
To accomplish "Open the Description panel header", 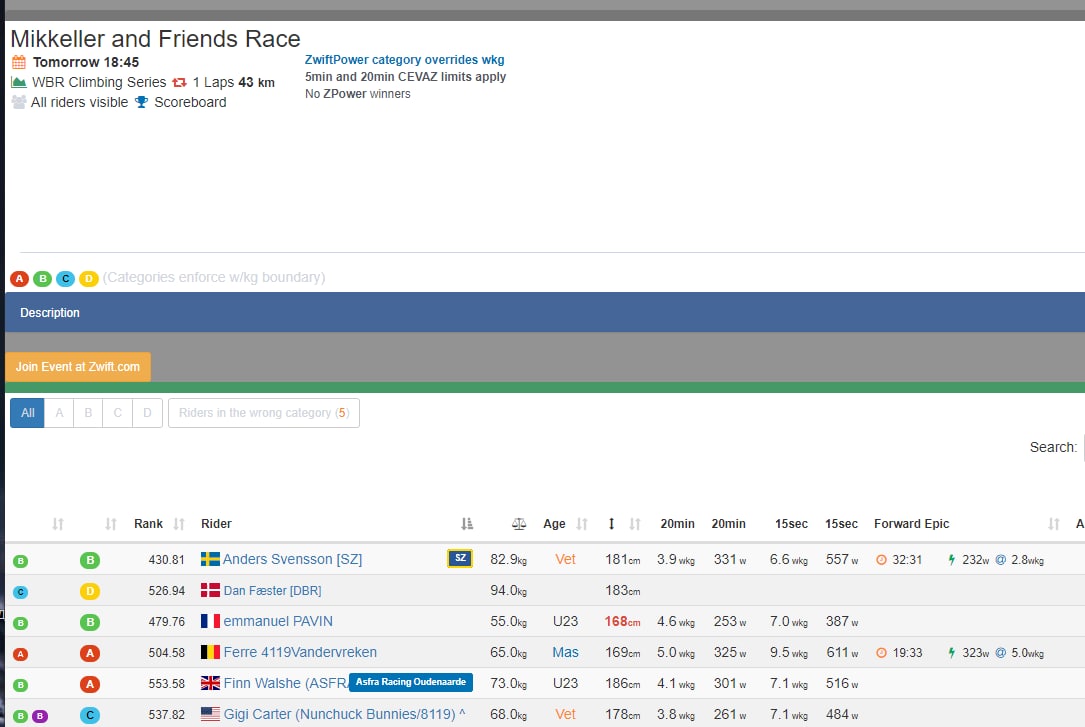I will 545,312.
